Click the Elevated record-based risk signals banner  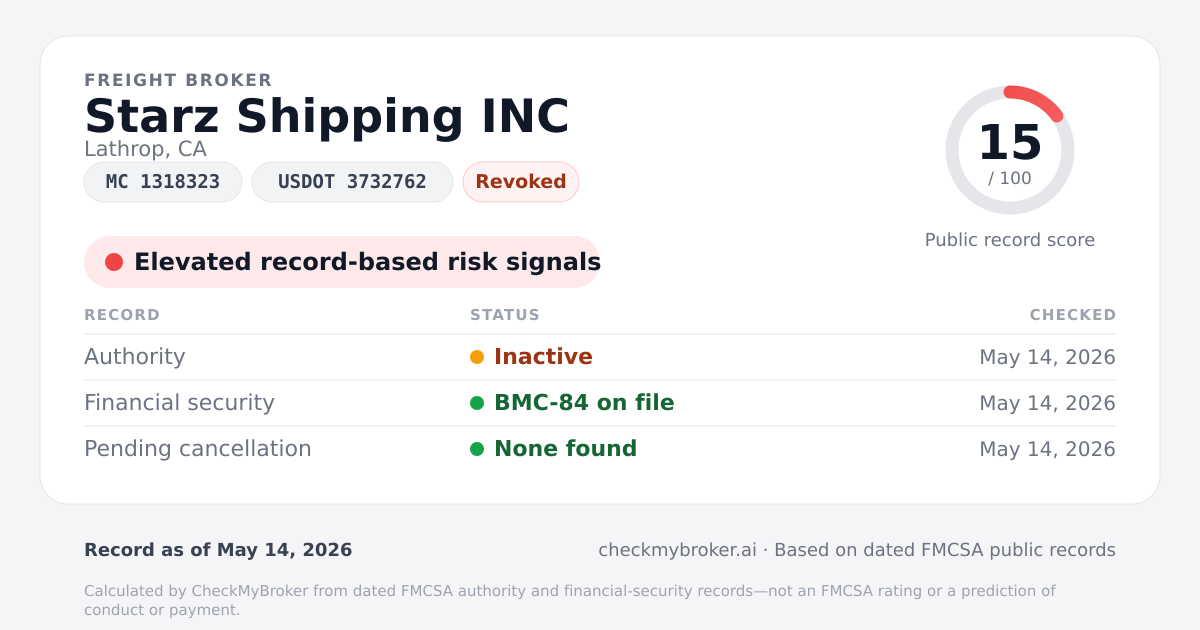click(x=342, y=262)
